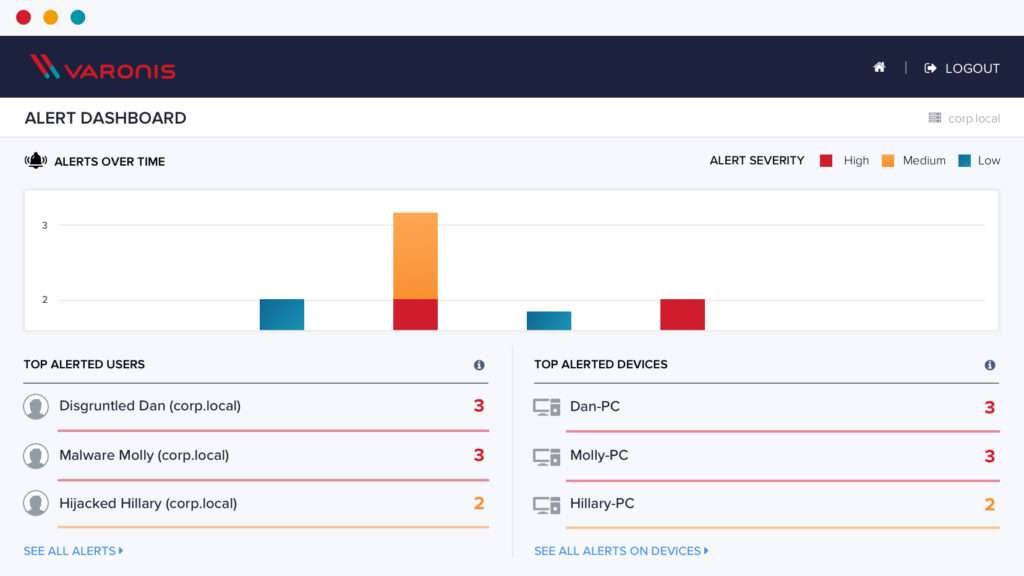Select the orange Medium bar in chart
This screenshot has width=1024, height=576.
(x=415, y=255)
